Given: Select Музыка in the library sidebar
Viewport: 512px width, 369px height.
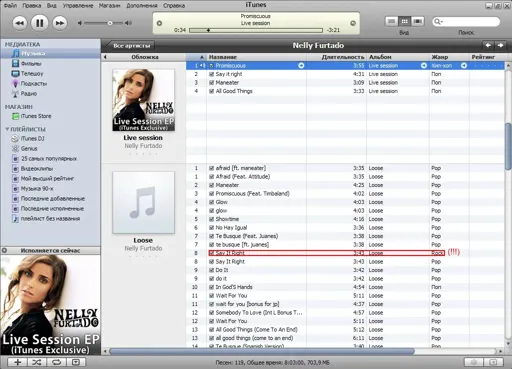Looking at the screenshot, I should point(50,53).
